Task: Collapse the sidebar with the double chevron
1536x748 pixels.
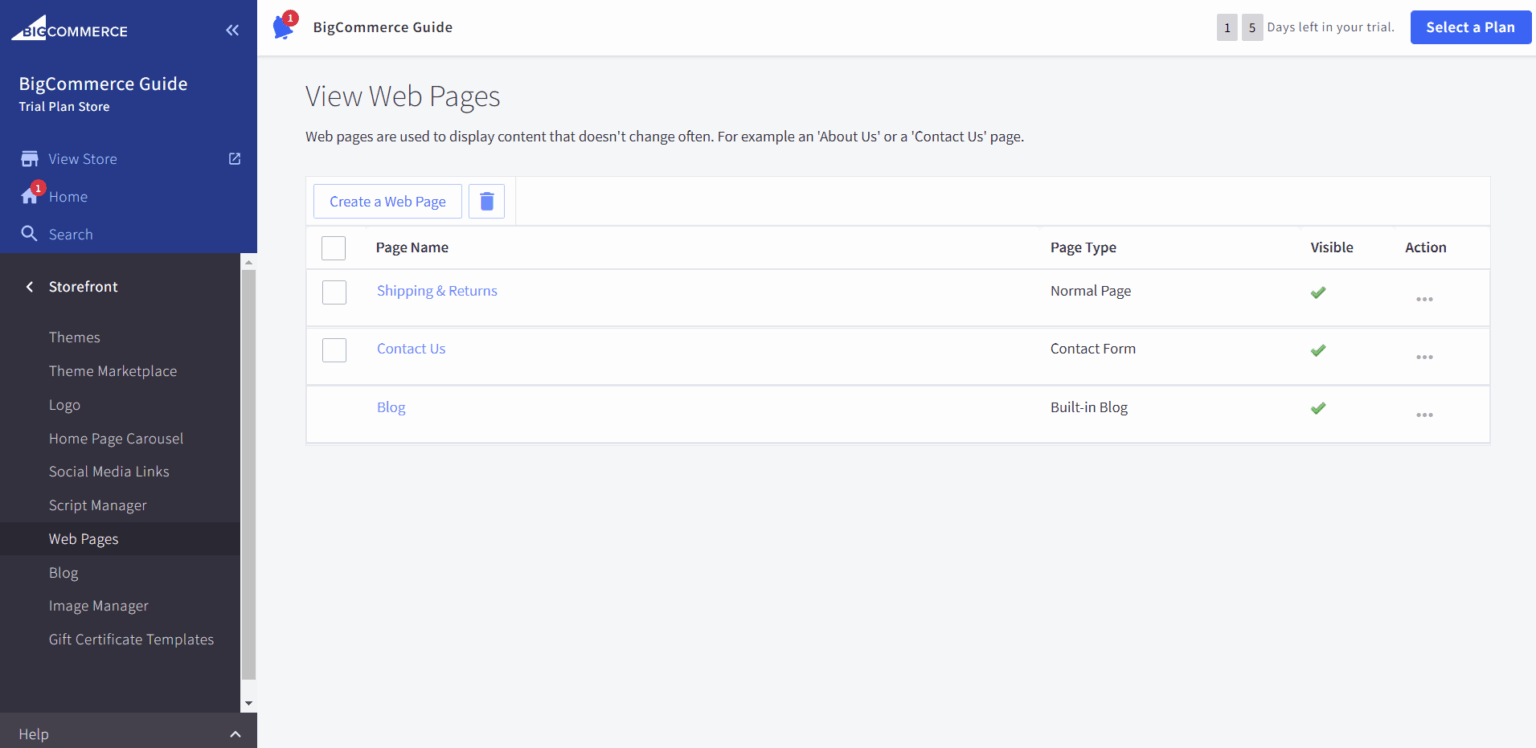Action: pos(232,29)
